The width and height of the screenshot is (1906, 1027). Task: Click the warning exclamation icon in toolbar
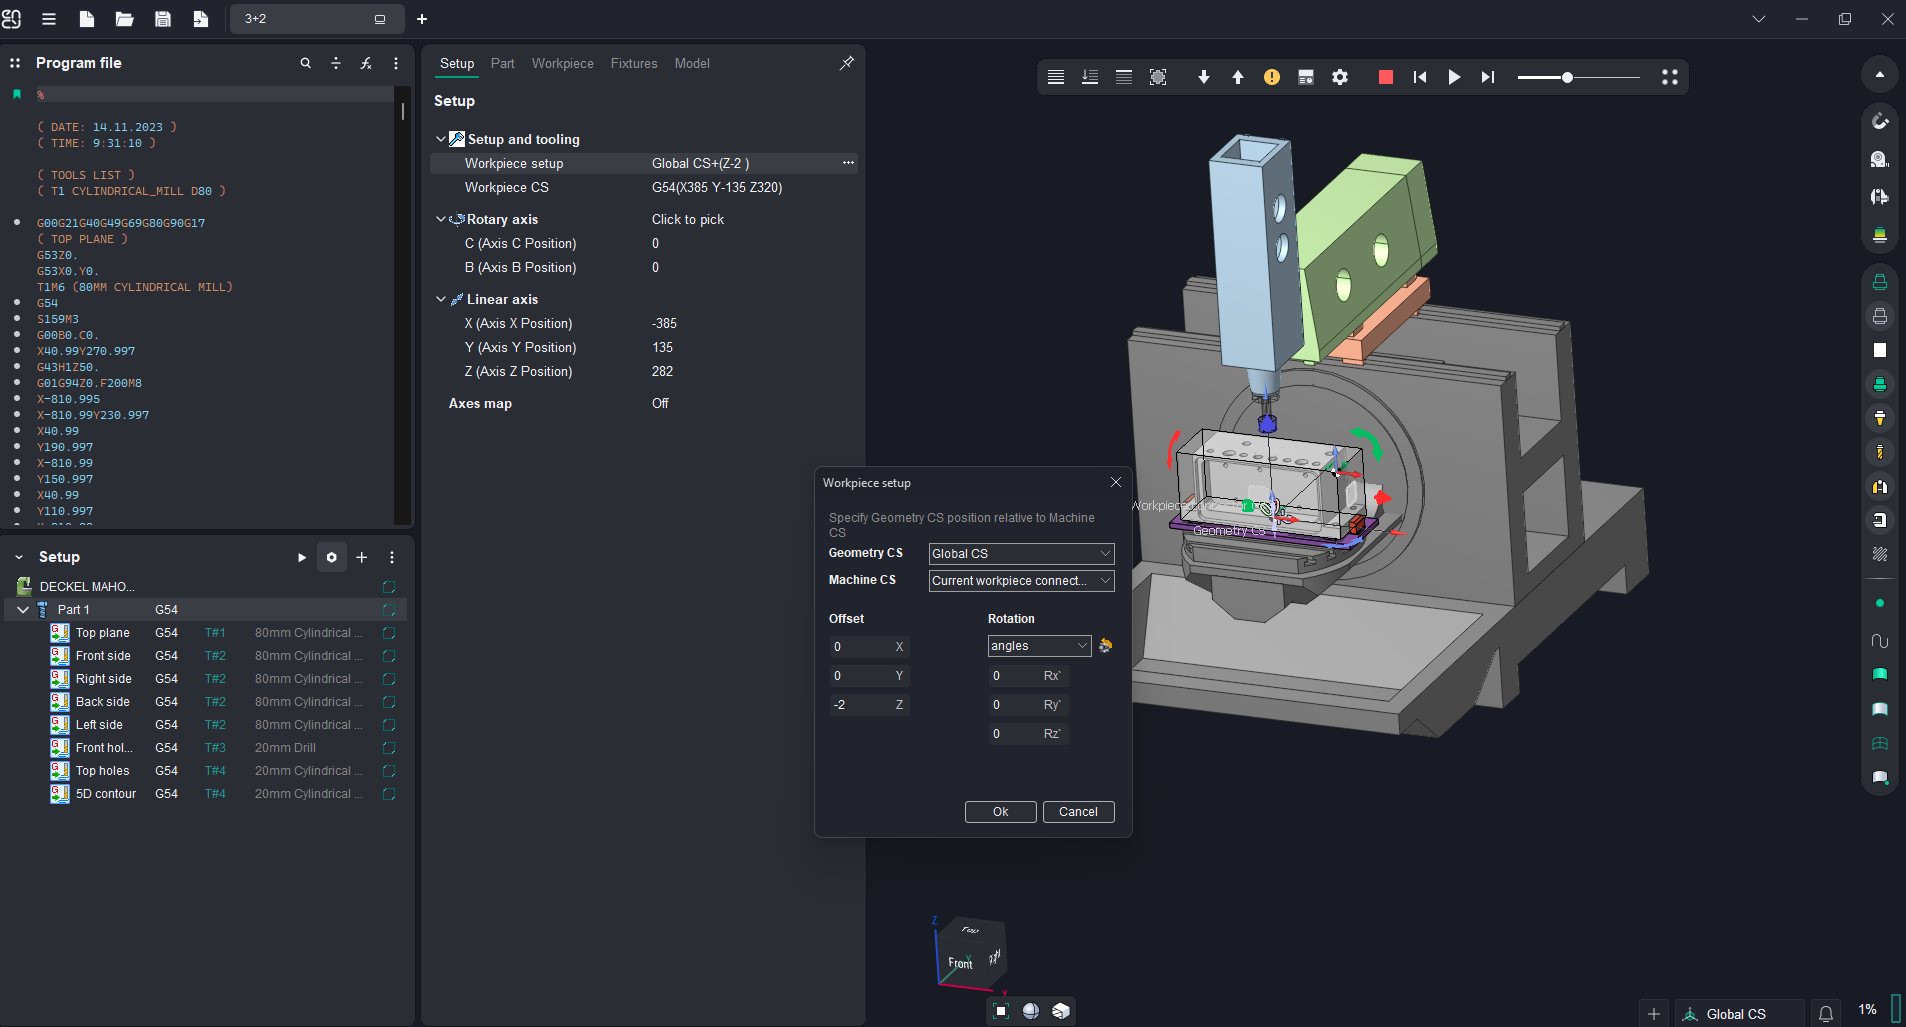click(1271, 77)
